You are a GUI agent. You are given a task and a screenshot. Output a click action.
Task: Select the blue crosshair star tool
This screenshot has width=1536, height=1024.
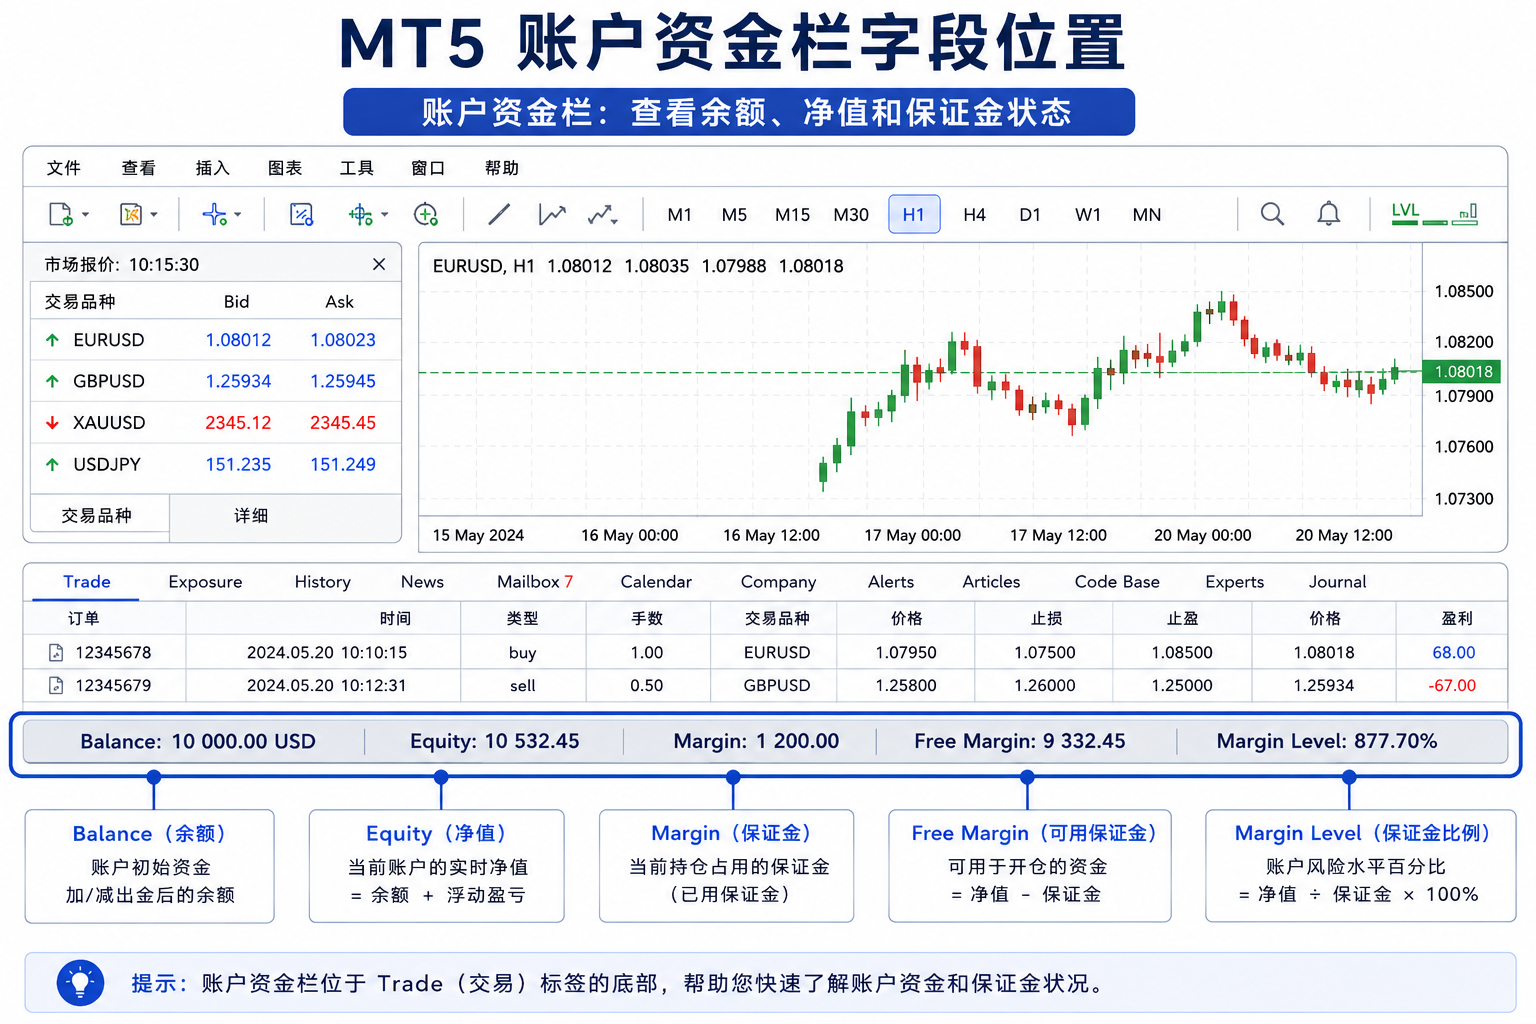214,214
